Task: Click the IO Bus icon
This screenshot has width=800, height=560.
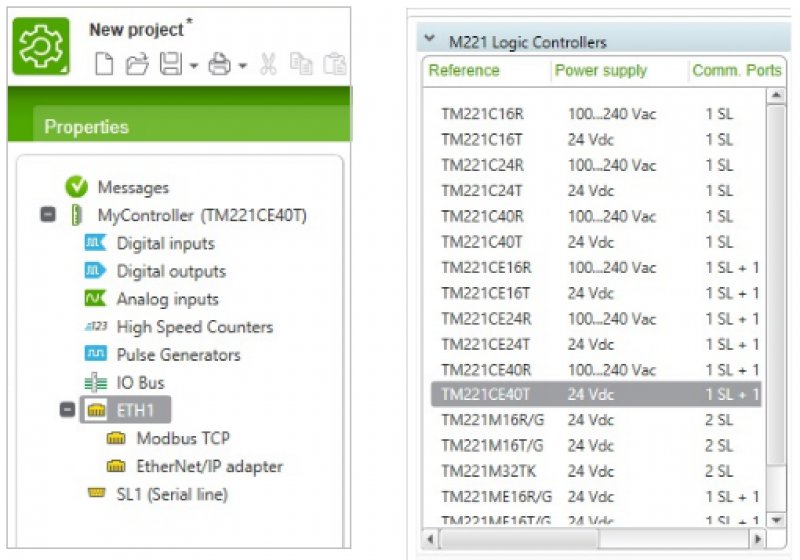Action: click(x=95, y=382)
